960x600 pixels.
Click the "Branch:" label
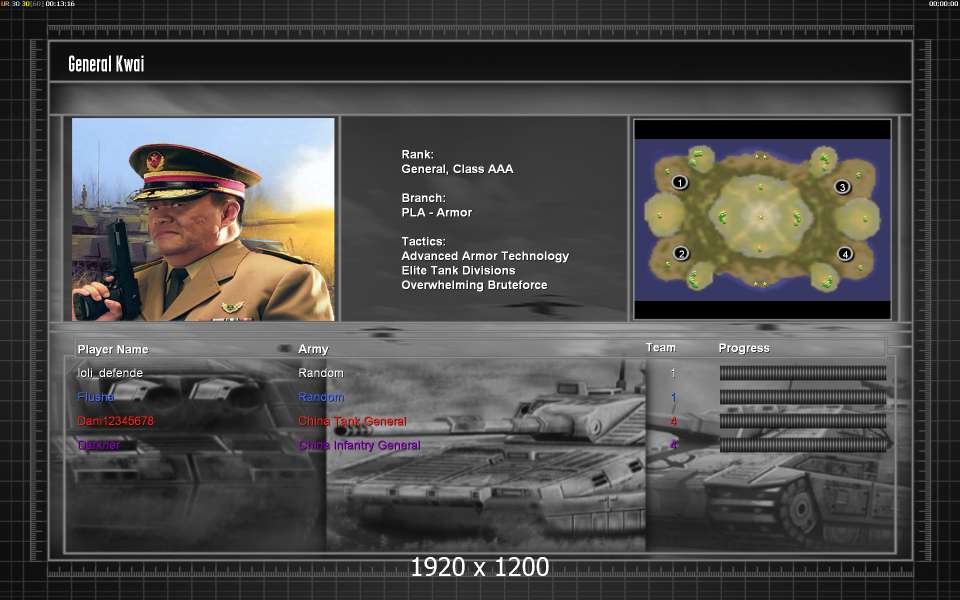(x=424, y=198)
